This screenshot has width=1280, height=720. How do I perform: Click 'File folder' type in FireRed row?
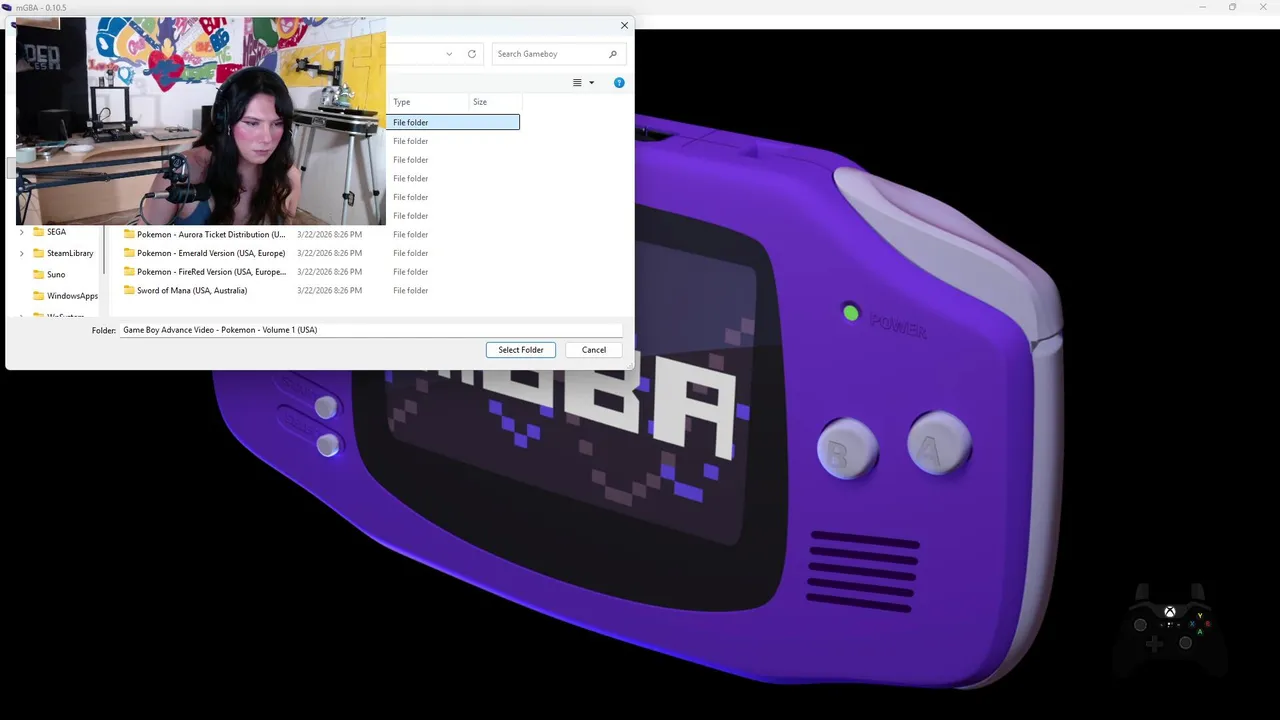point(411,272)
